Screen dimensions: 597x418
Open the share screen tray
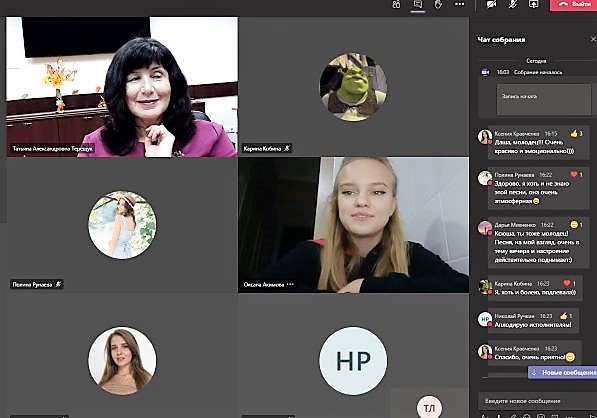coord(533,4)
